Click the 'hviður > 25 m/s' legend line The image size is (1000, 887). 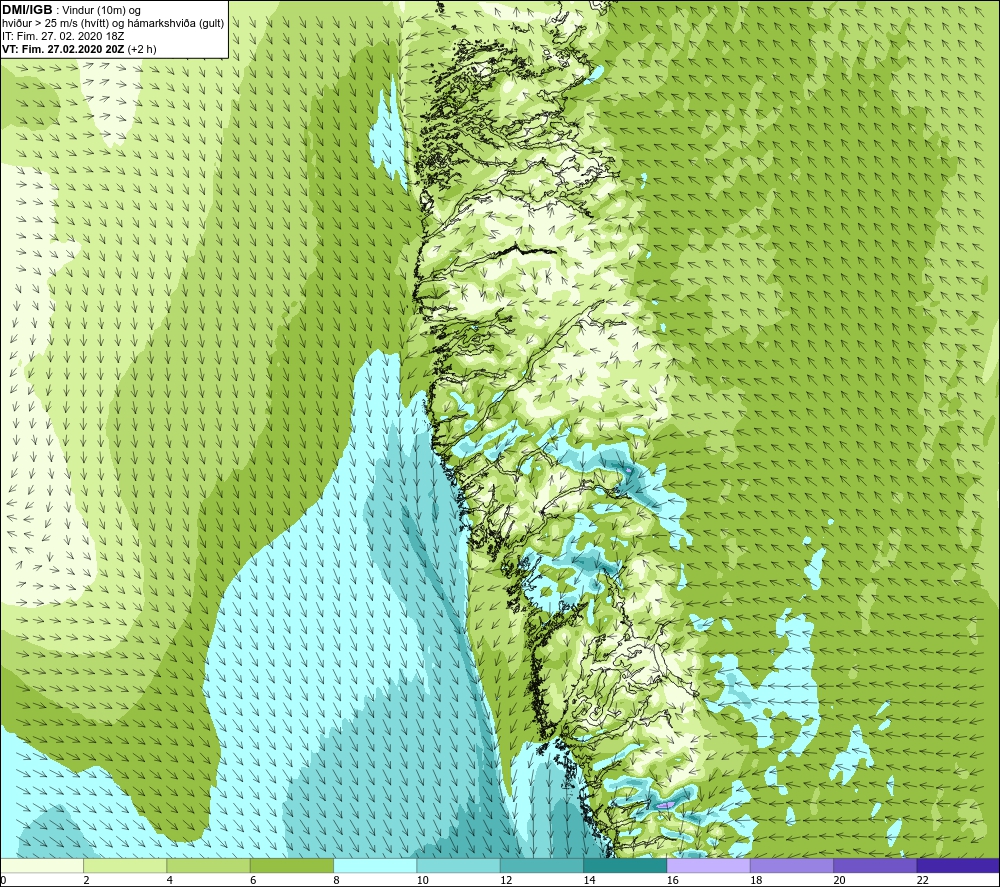click(113, 24)
